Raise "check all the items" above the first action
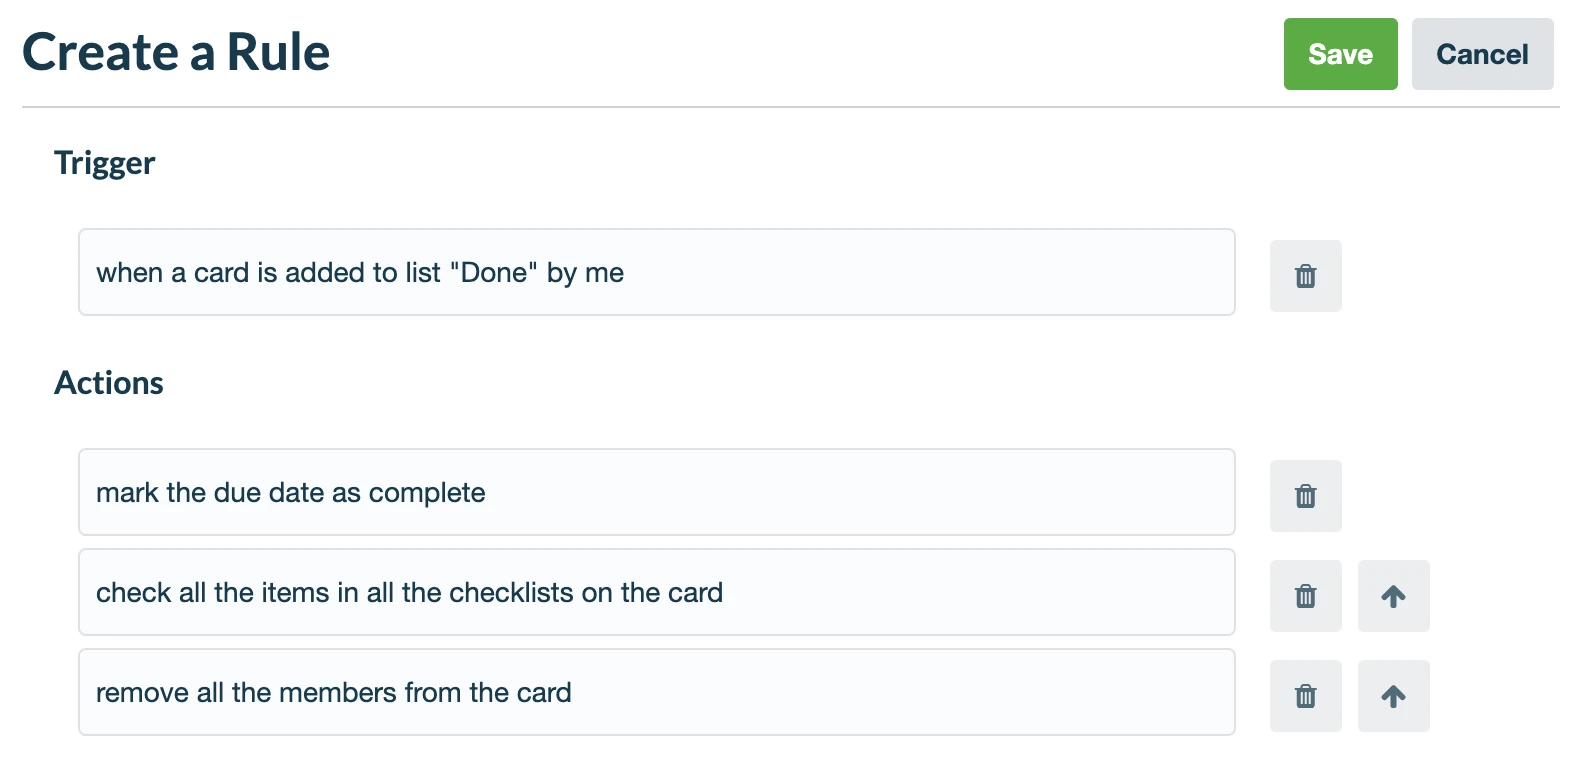This screenshot has width=1572, height=766. point(1393,595)
